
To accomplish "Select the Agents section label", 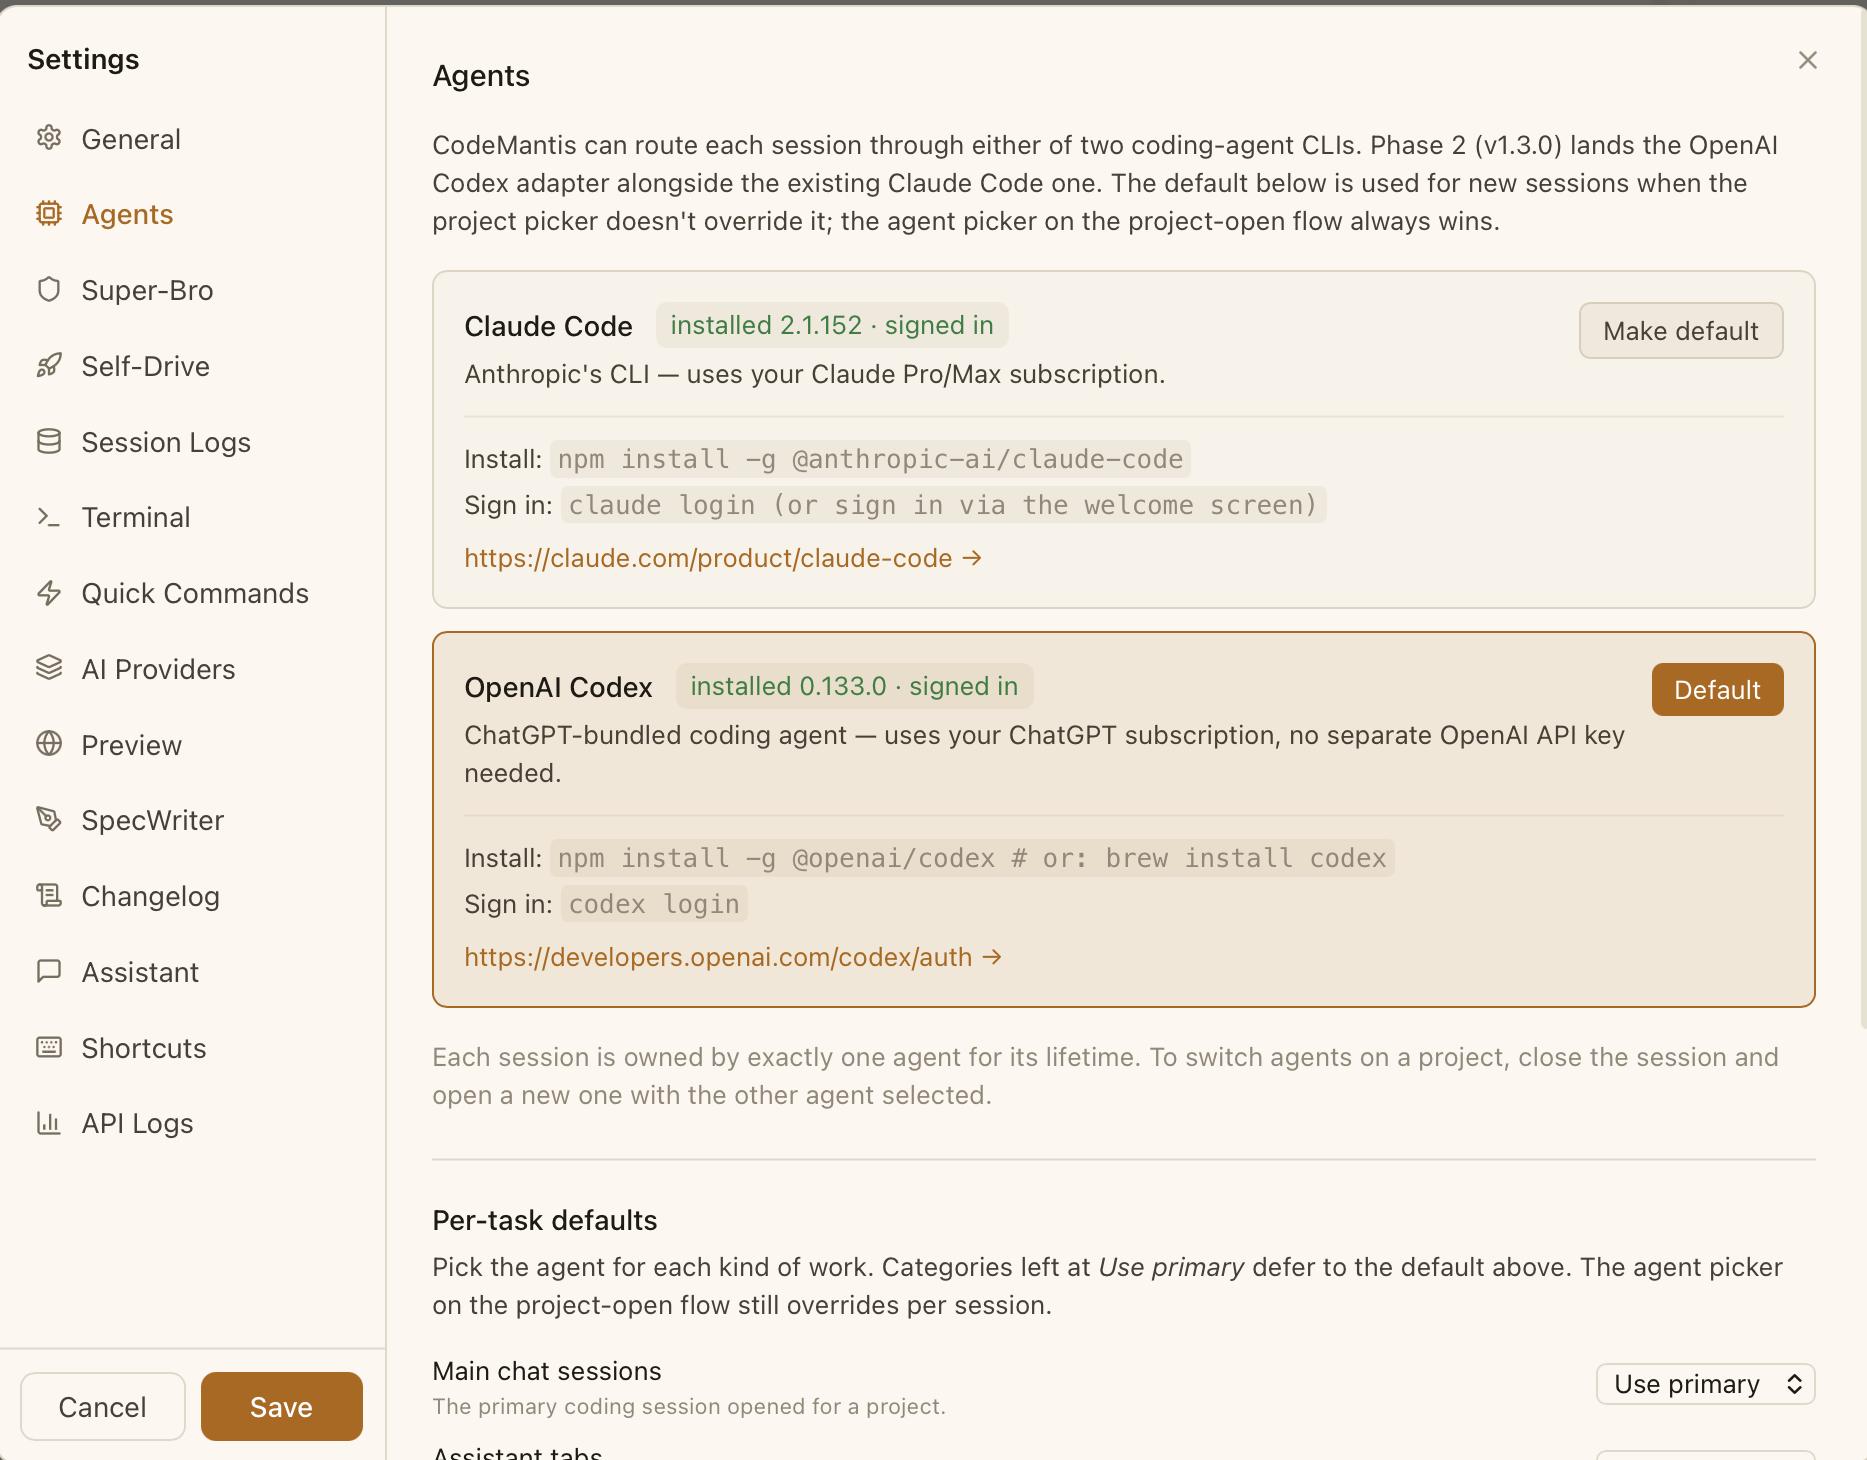I will pyautogui.click(x=127, y=214).
